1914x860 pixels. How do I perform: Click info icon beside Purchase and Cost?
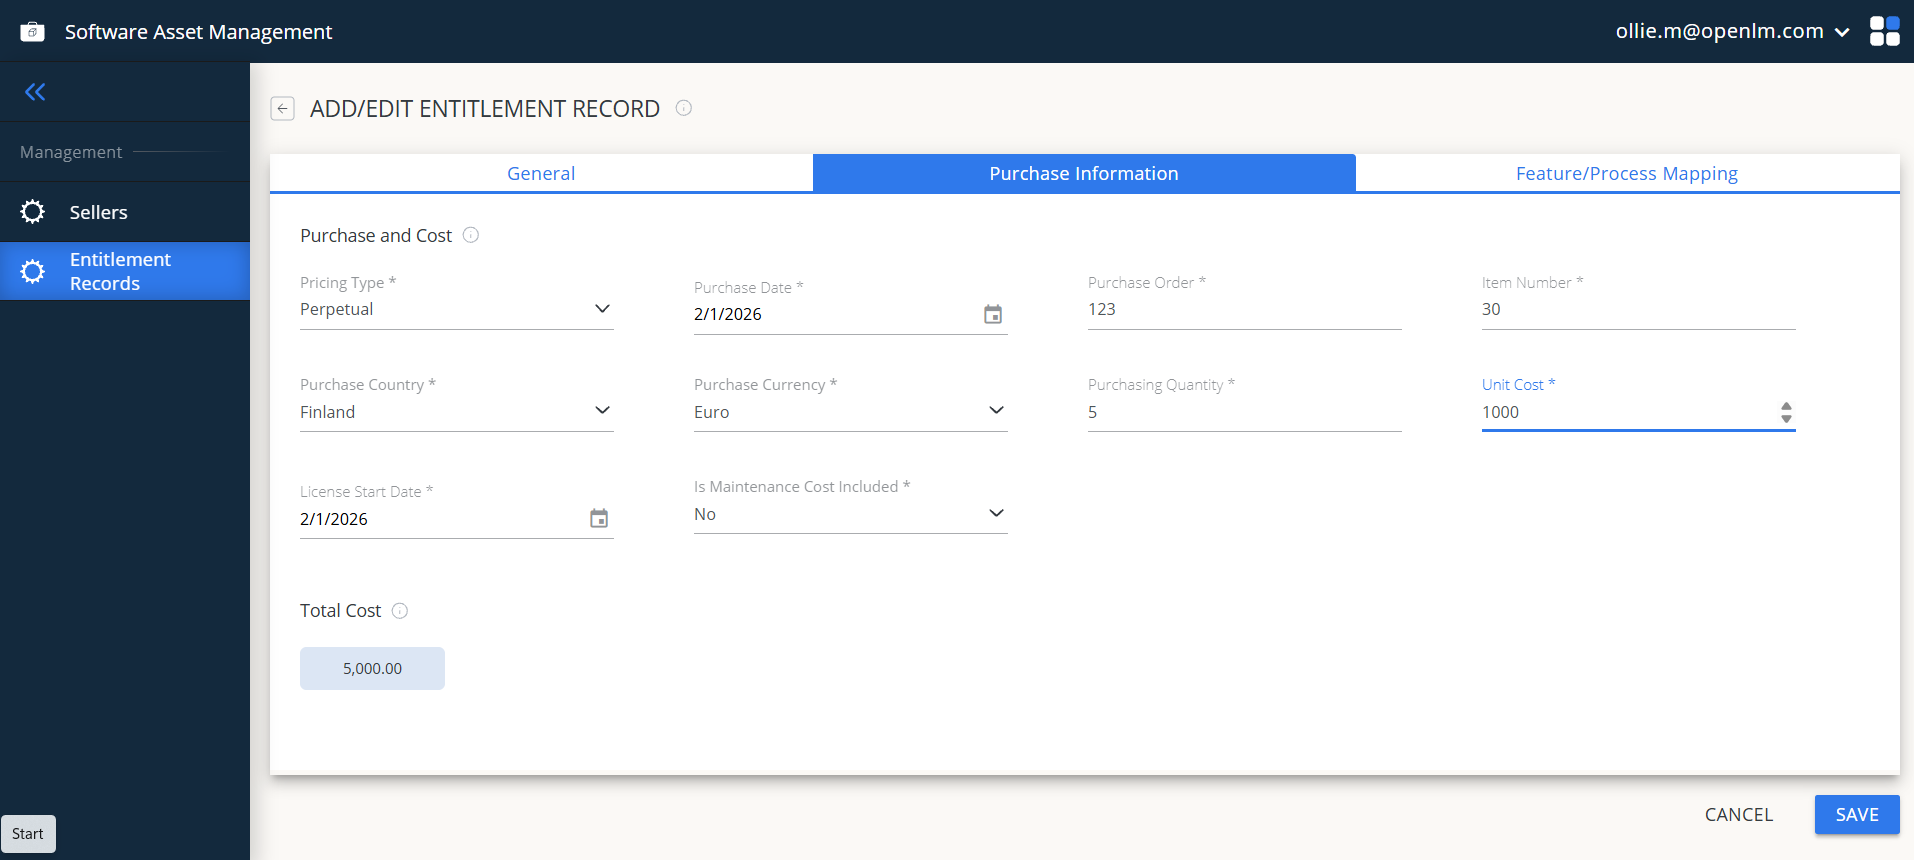tap(471, 235)
